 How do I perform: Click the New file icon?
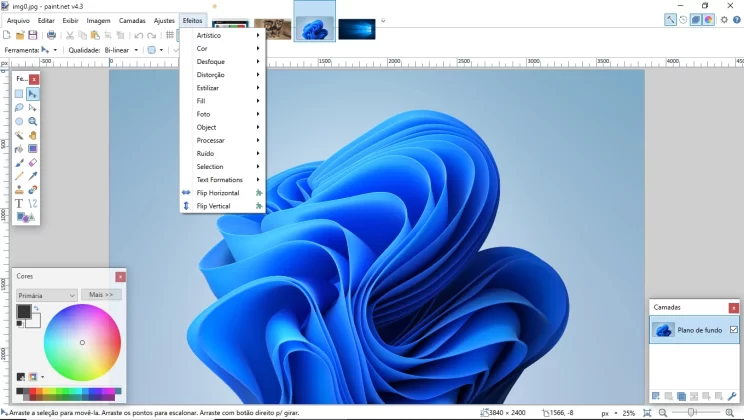(7, 35)
